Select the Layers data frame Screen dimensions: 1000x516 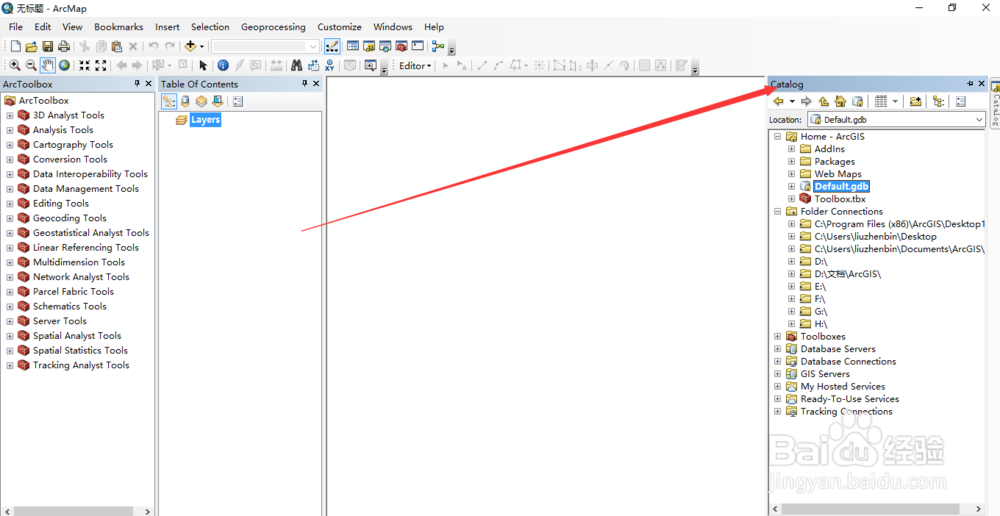click(x=205, y=120)
